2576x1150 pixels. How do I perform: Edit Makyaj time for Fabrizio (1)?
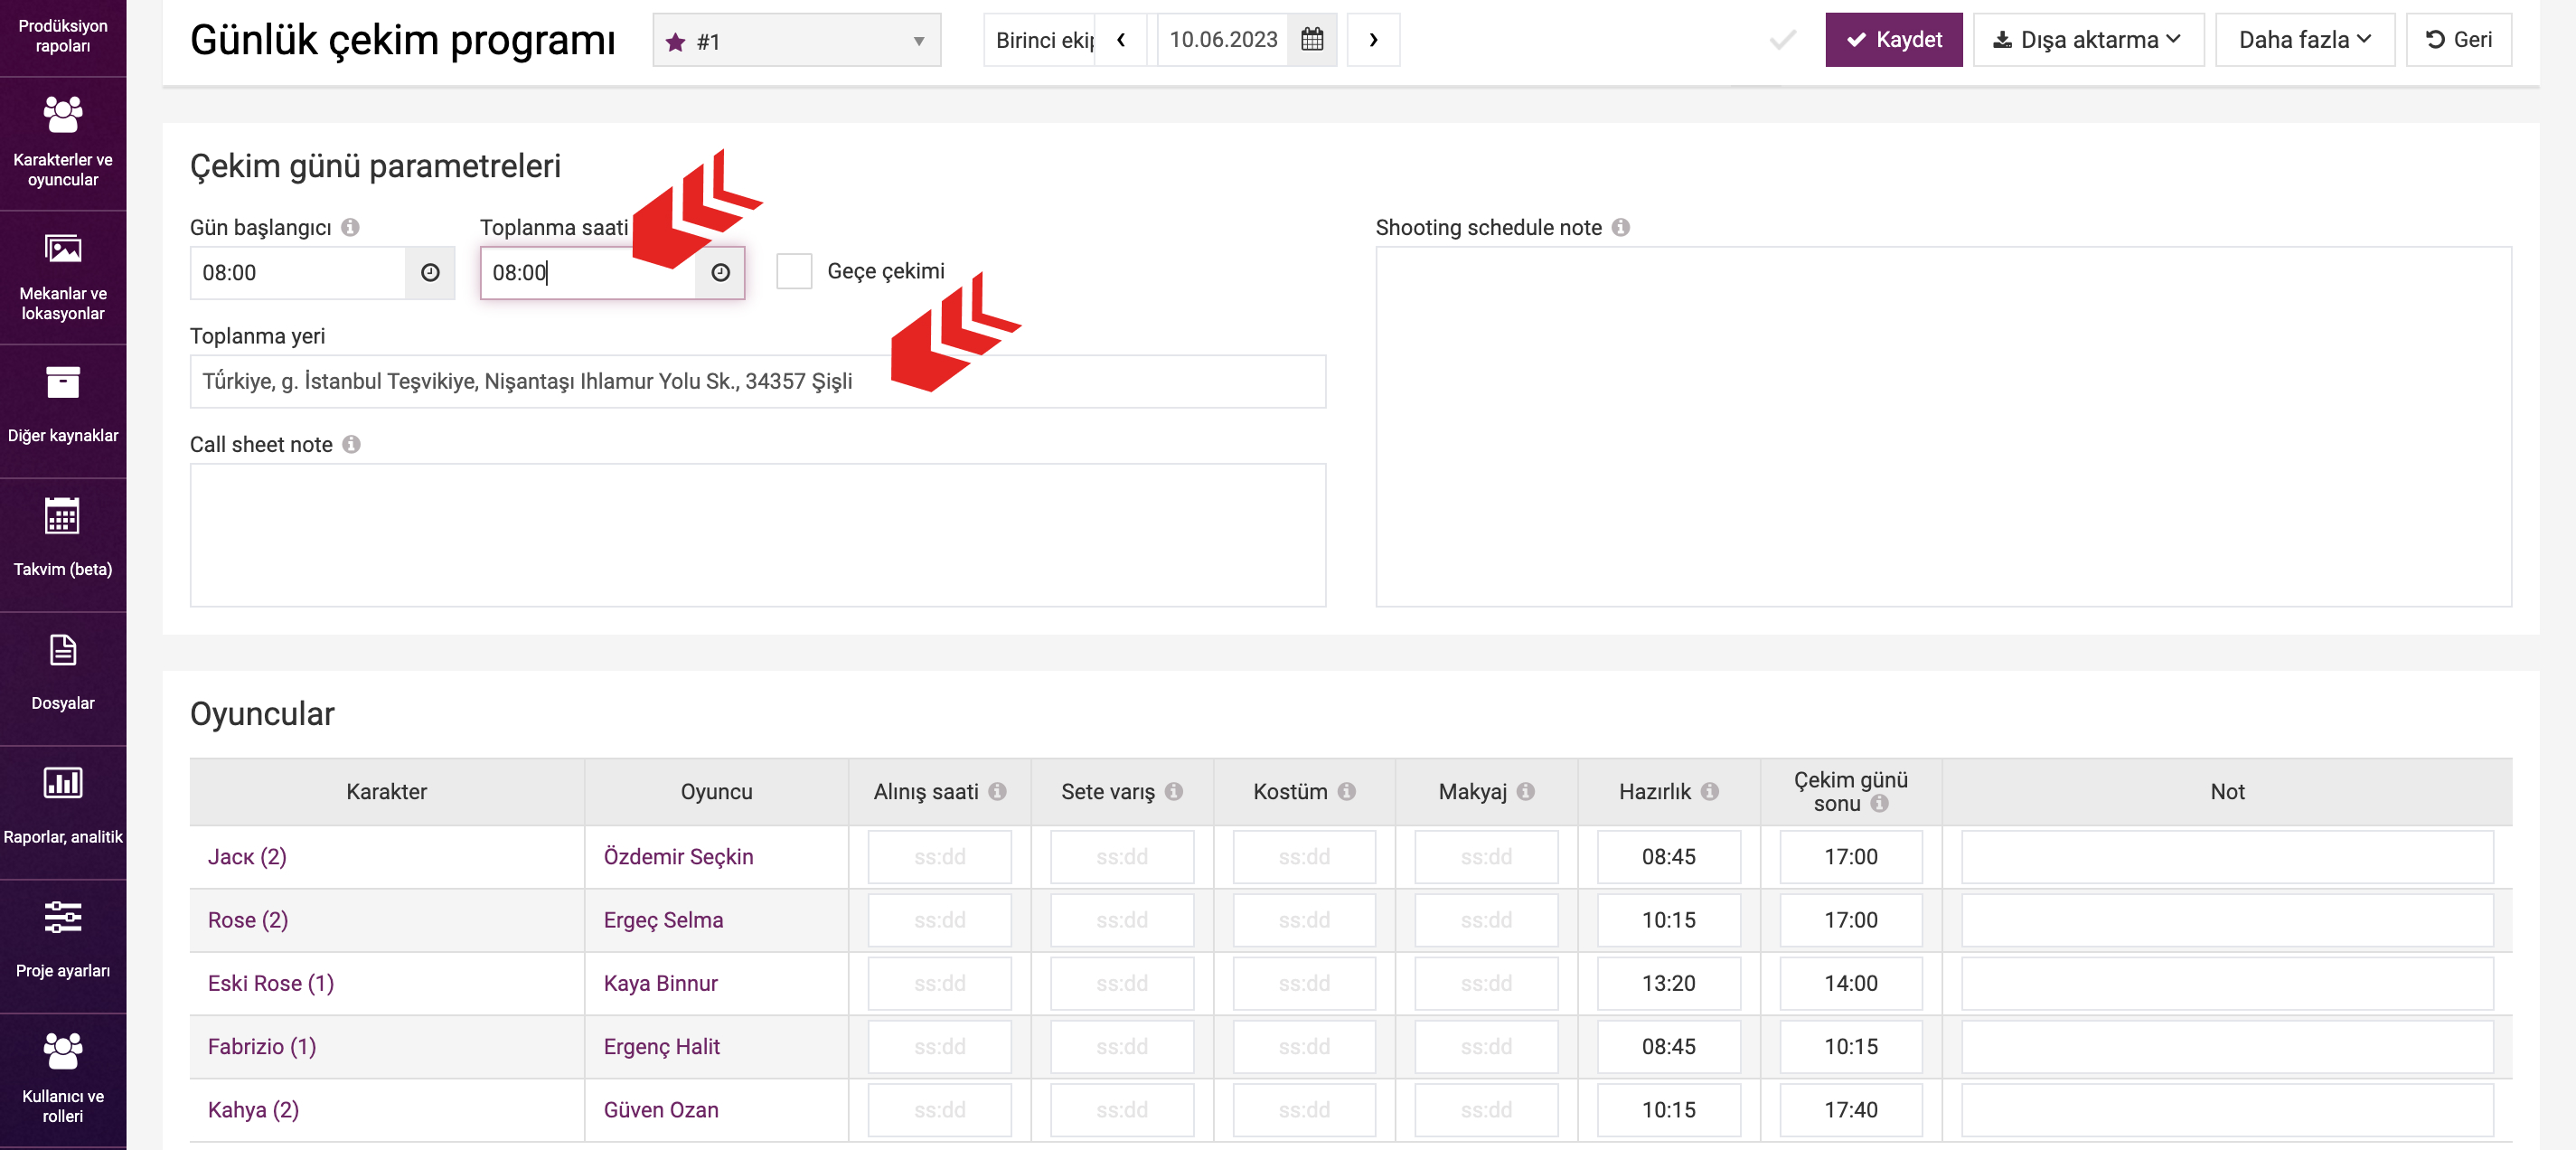(x=1486, y=1046)
